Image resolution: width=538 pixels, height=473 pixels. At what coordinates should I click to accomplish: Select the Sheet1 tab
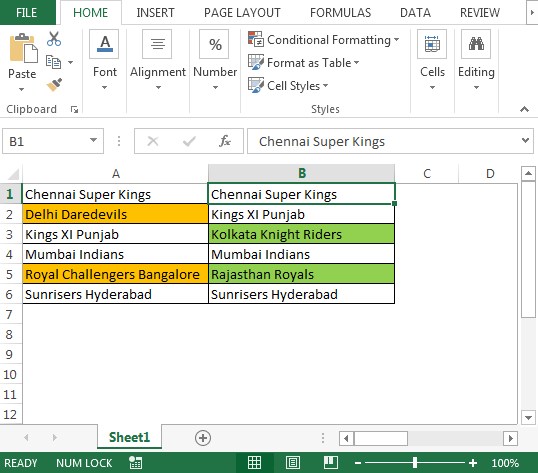tap(129, 437)
